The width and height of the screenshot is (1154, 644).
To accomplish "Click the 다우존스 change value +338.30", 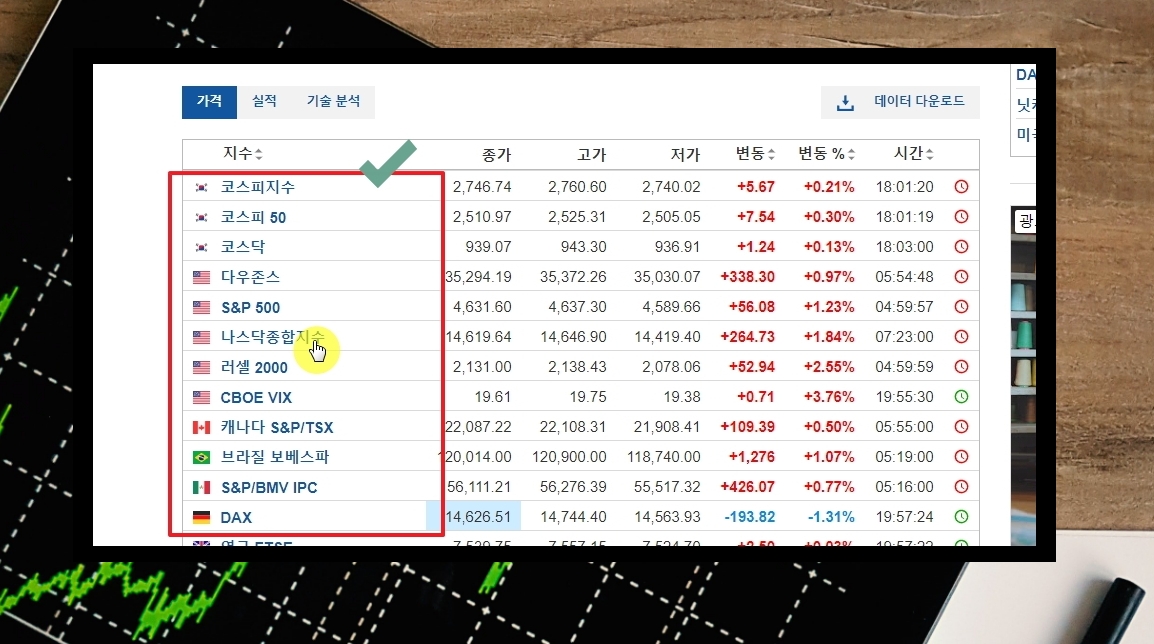I will pos(748,277).
